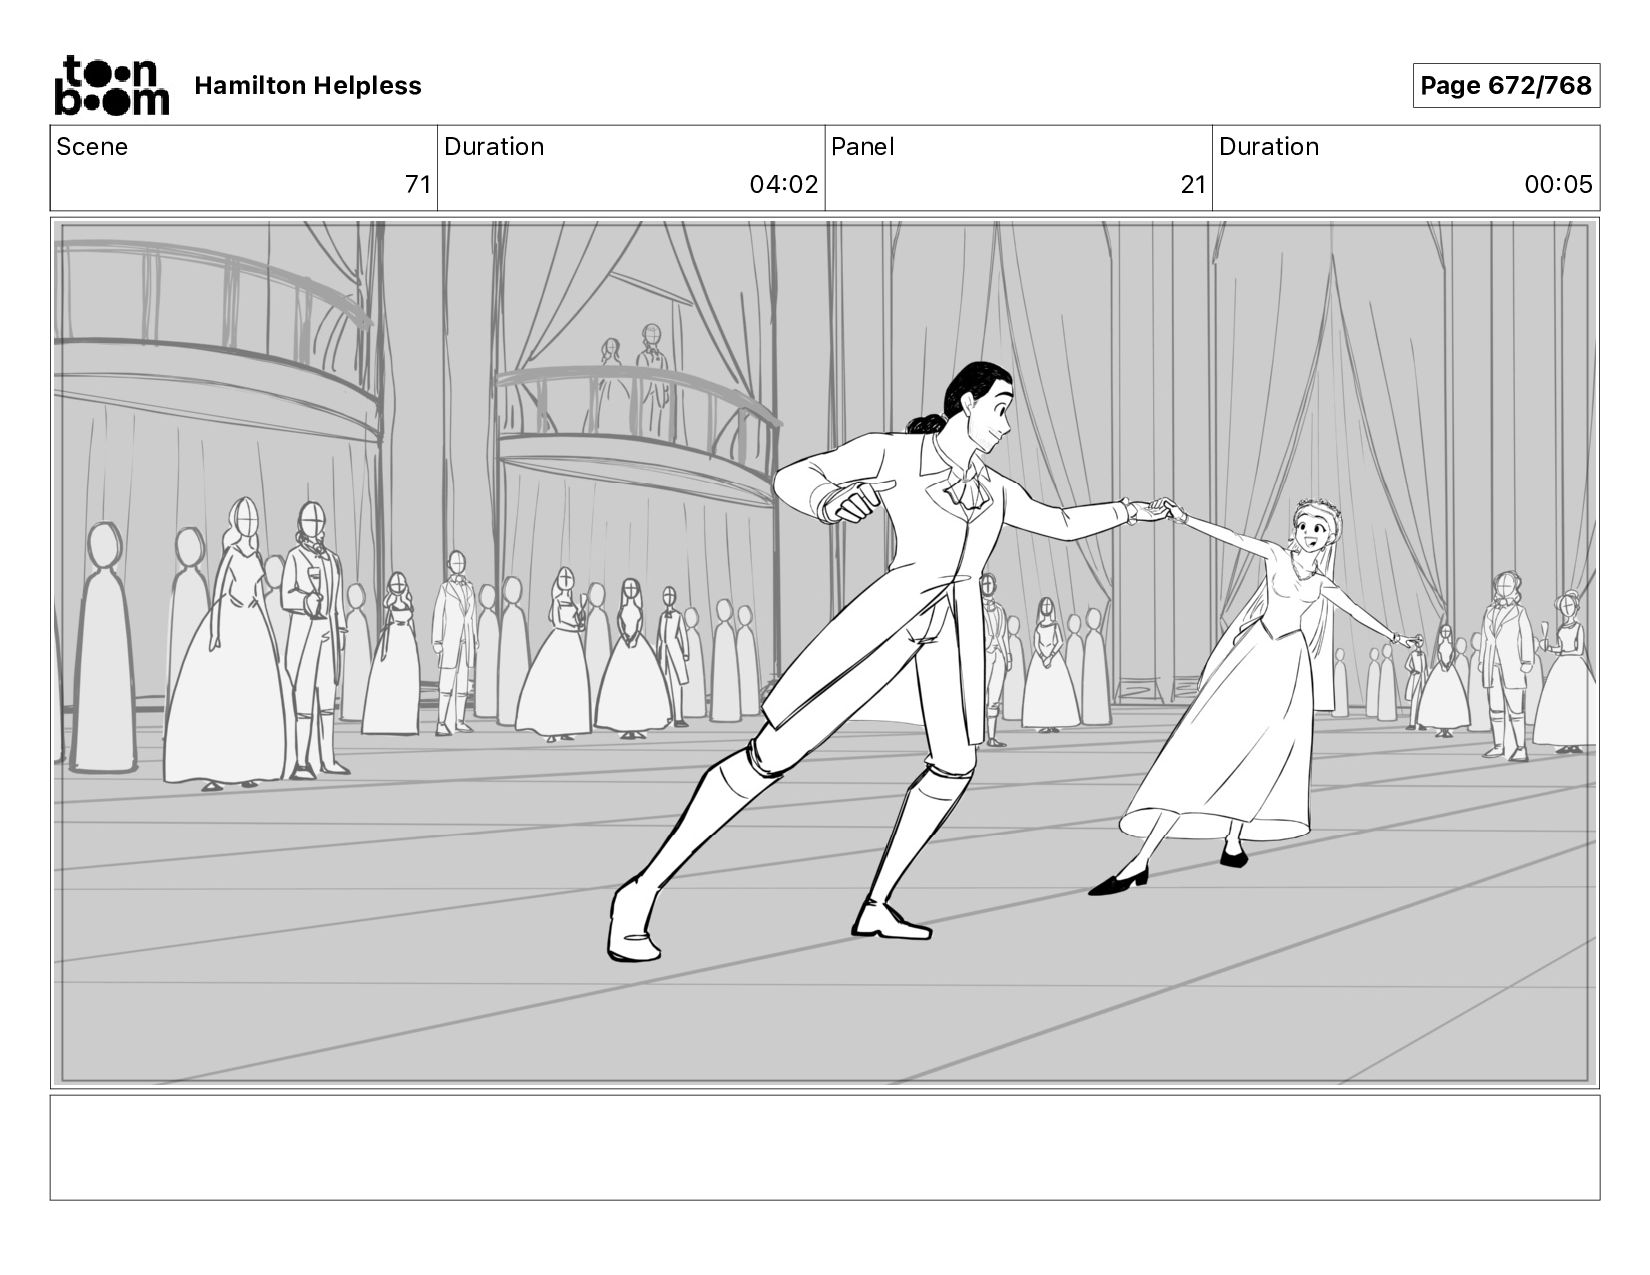Click the Toon Boom logo
The width and height of the screenshot is (1650, 1275).
111,85
